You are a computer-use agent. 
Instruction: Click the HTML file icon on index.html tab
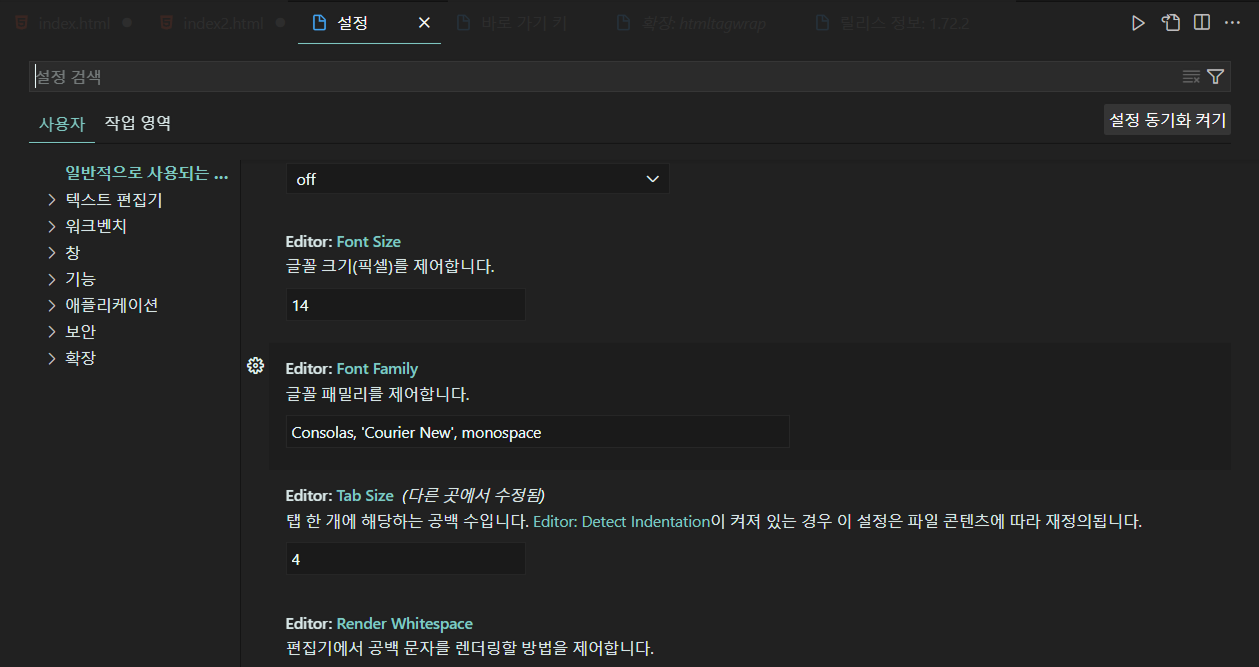(x=22, y=23)
